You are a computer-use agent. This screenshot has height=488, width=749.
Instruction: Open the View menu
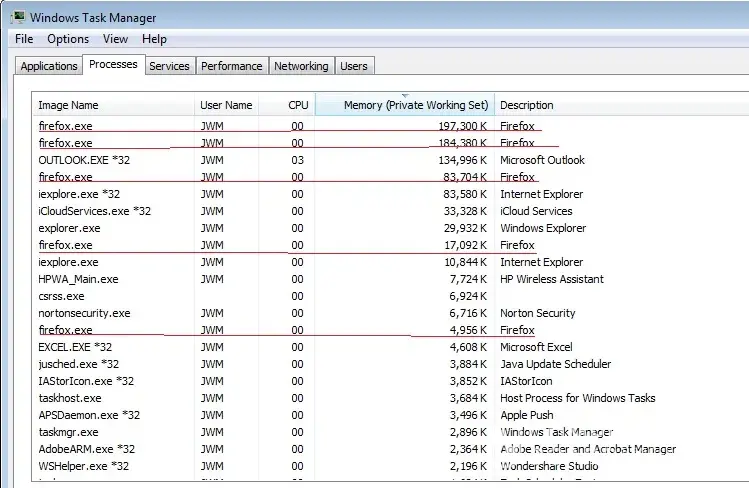click(x=115, y=39)
